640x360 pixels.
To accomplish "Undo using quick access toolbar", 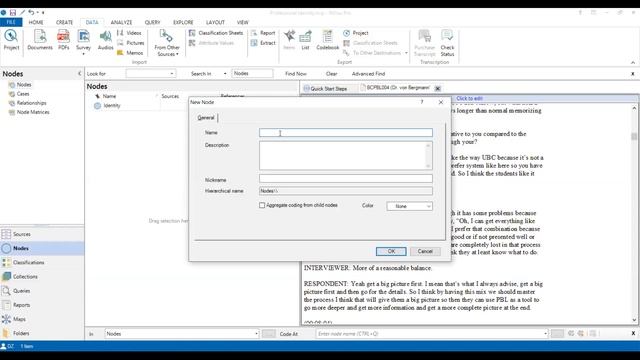I will [x=31, y=13].
